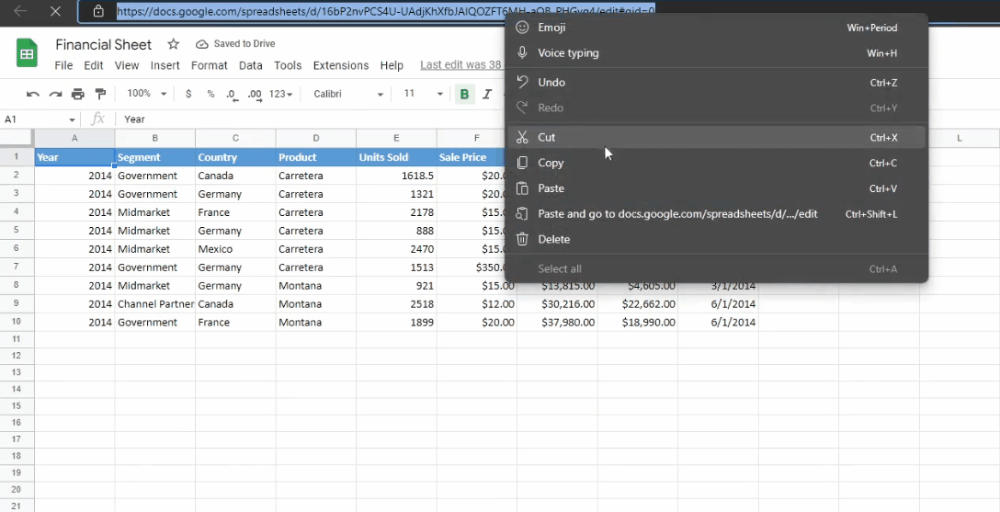Stop page loading with X button

coord(55,11)
